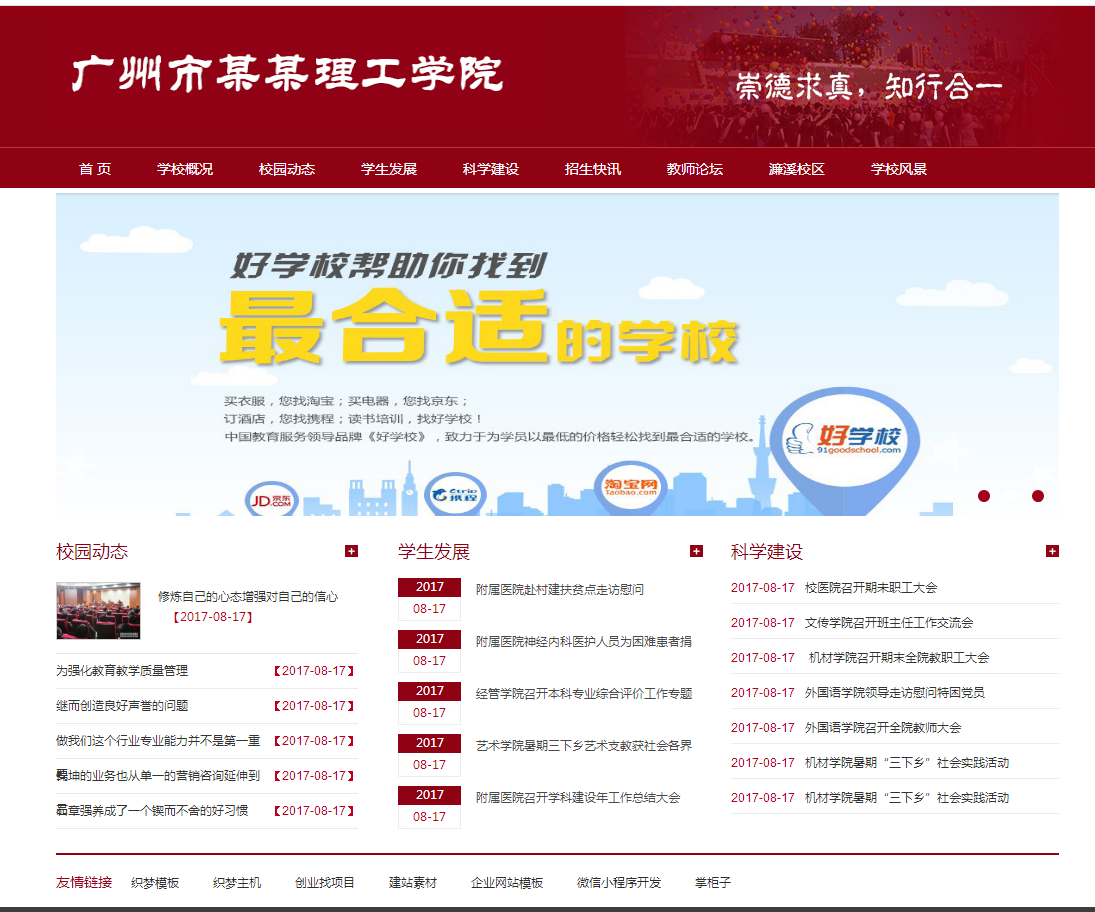Switch to the last carousel slide dot
This screenshot has width=1095, height=912.
(1038, 496)
